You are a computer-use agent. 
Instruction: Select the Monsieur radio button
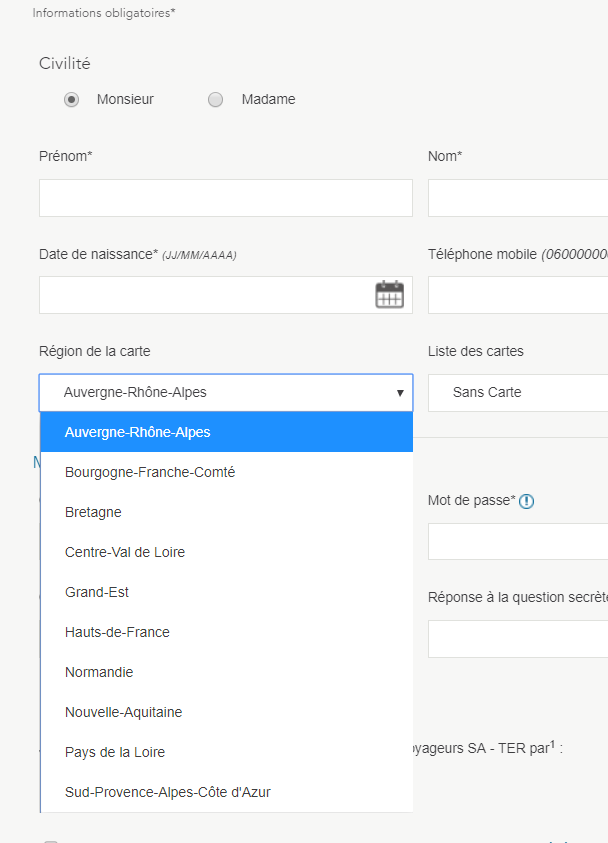71,99
